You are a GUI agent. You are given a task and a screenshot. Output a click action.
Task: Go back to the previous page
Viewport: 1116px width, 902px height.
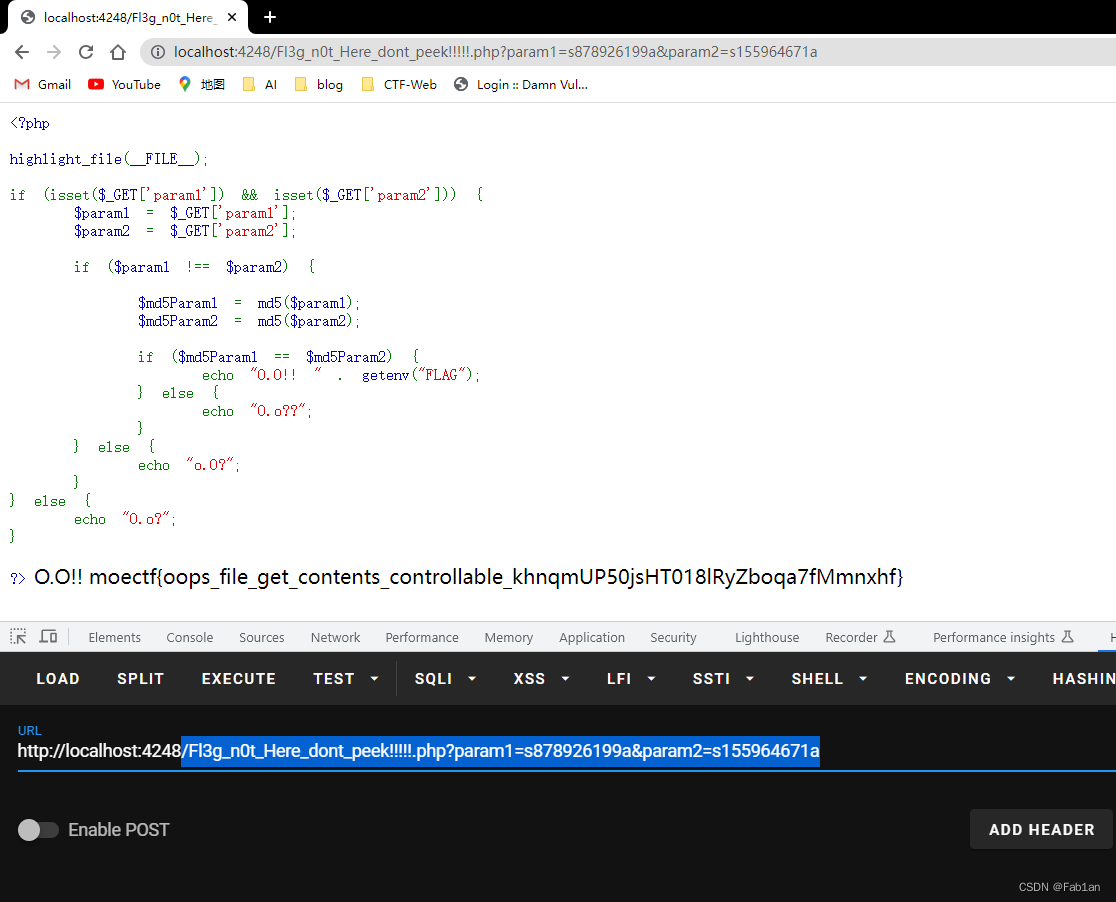[x=22, y=52]
